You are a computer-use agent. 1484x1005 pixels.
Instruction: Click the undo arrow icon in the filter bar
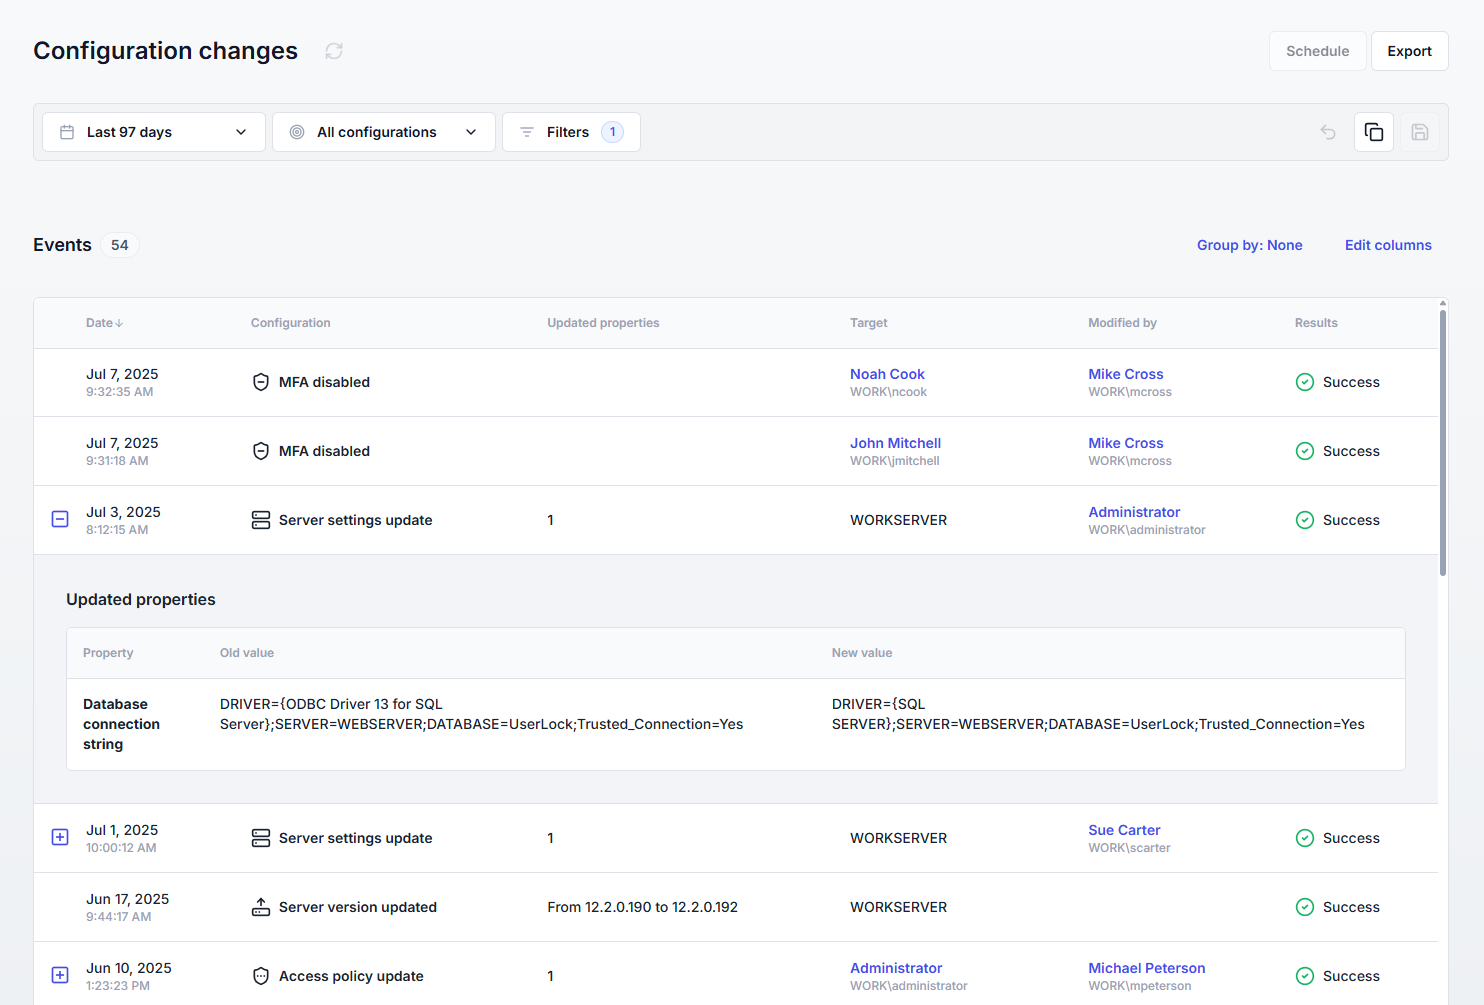coord(1327,131)
